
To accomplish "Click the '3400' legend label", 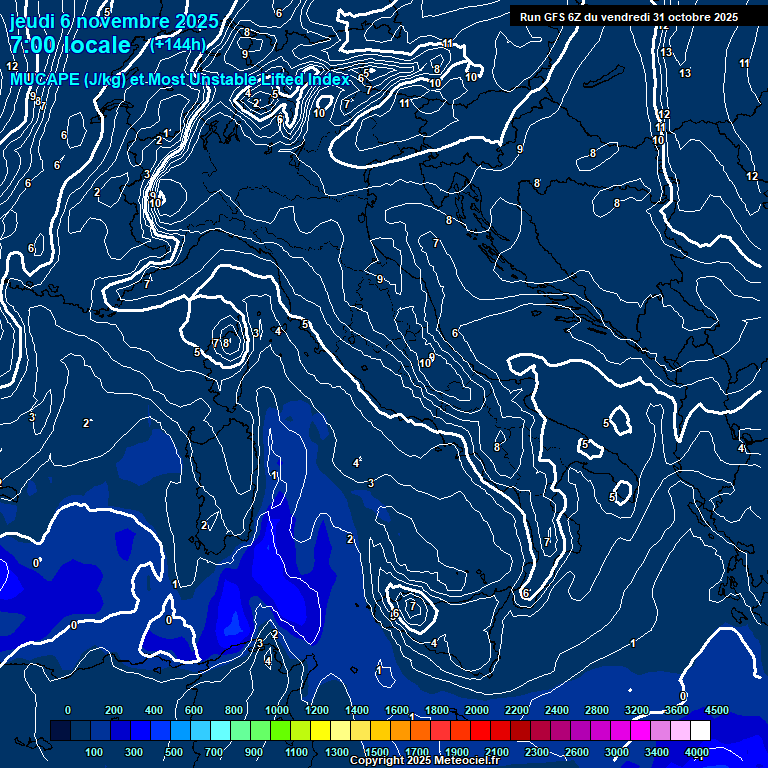I will (x=657, y=752).
